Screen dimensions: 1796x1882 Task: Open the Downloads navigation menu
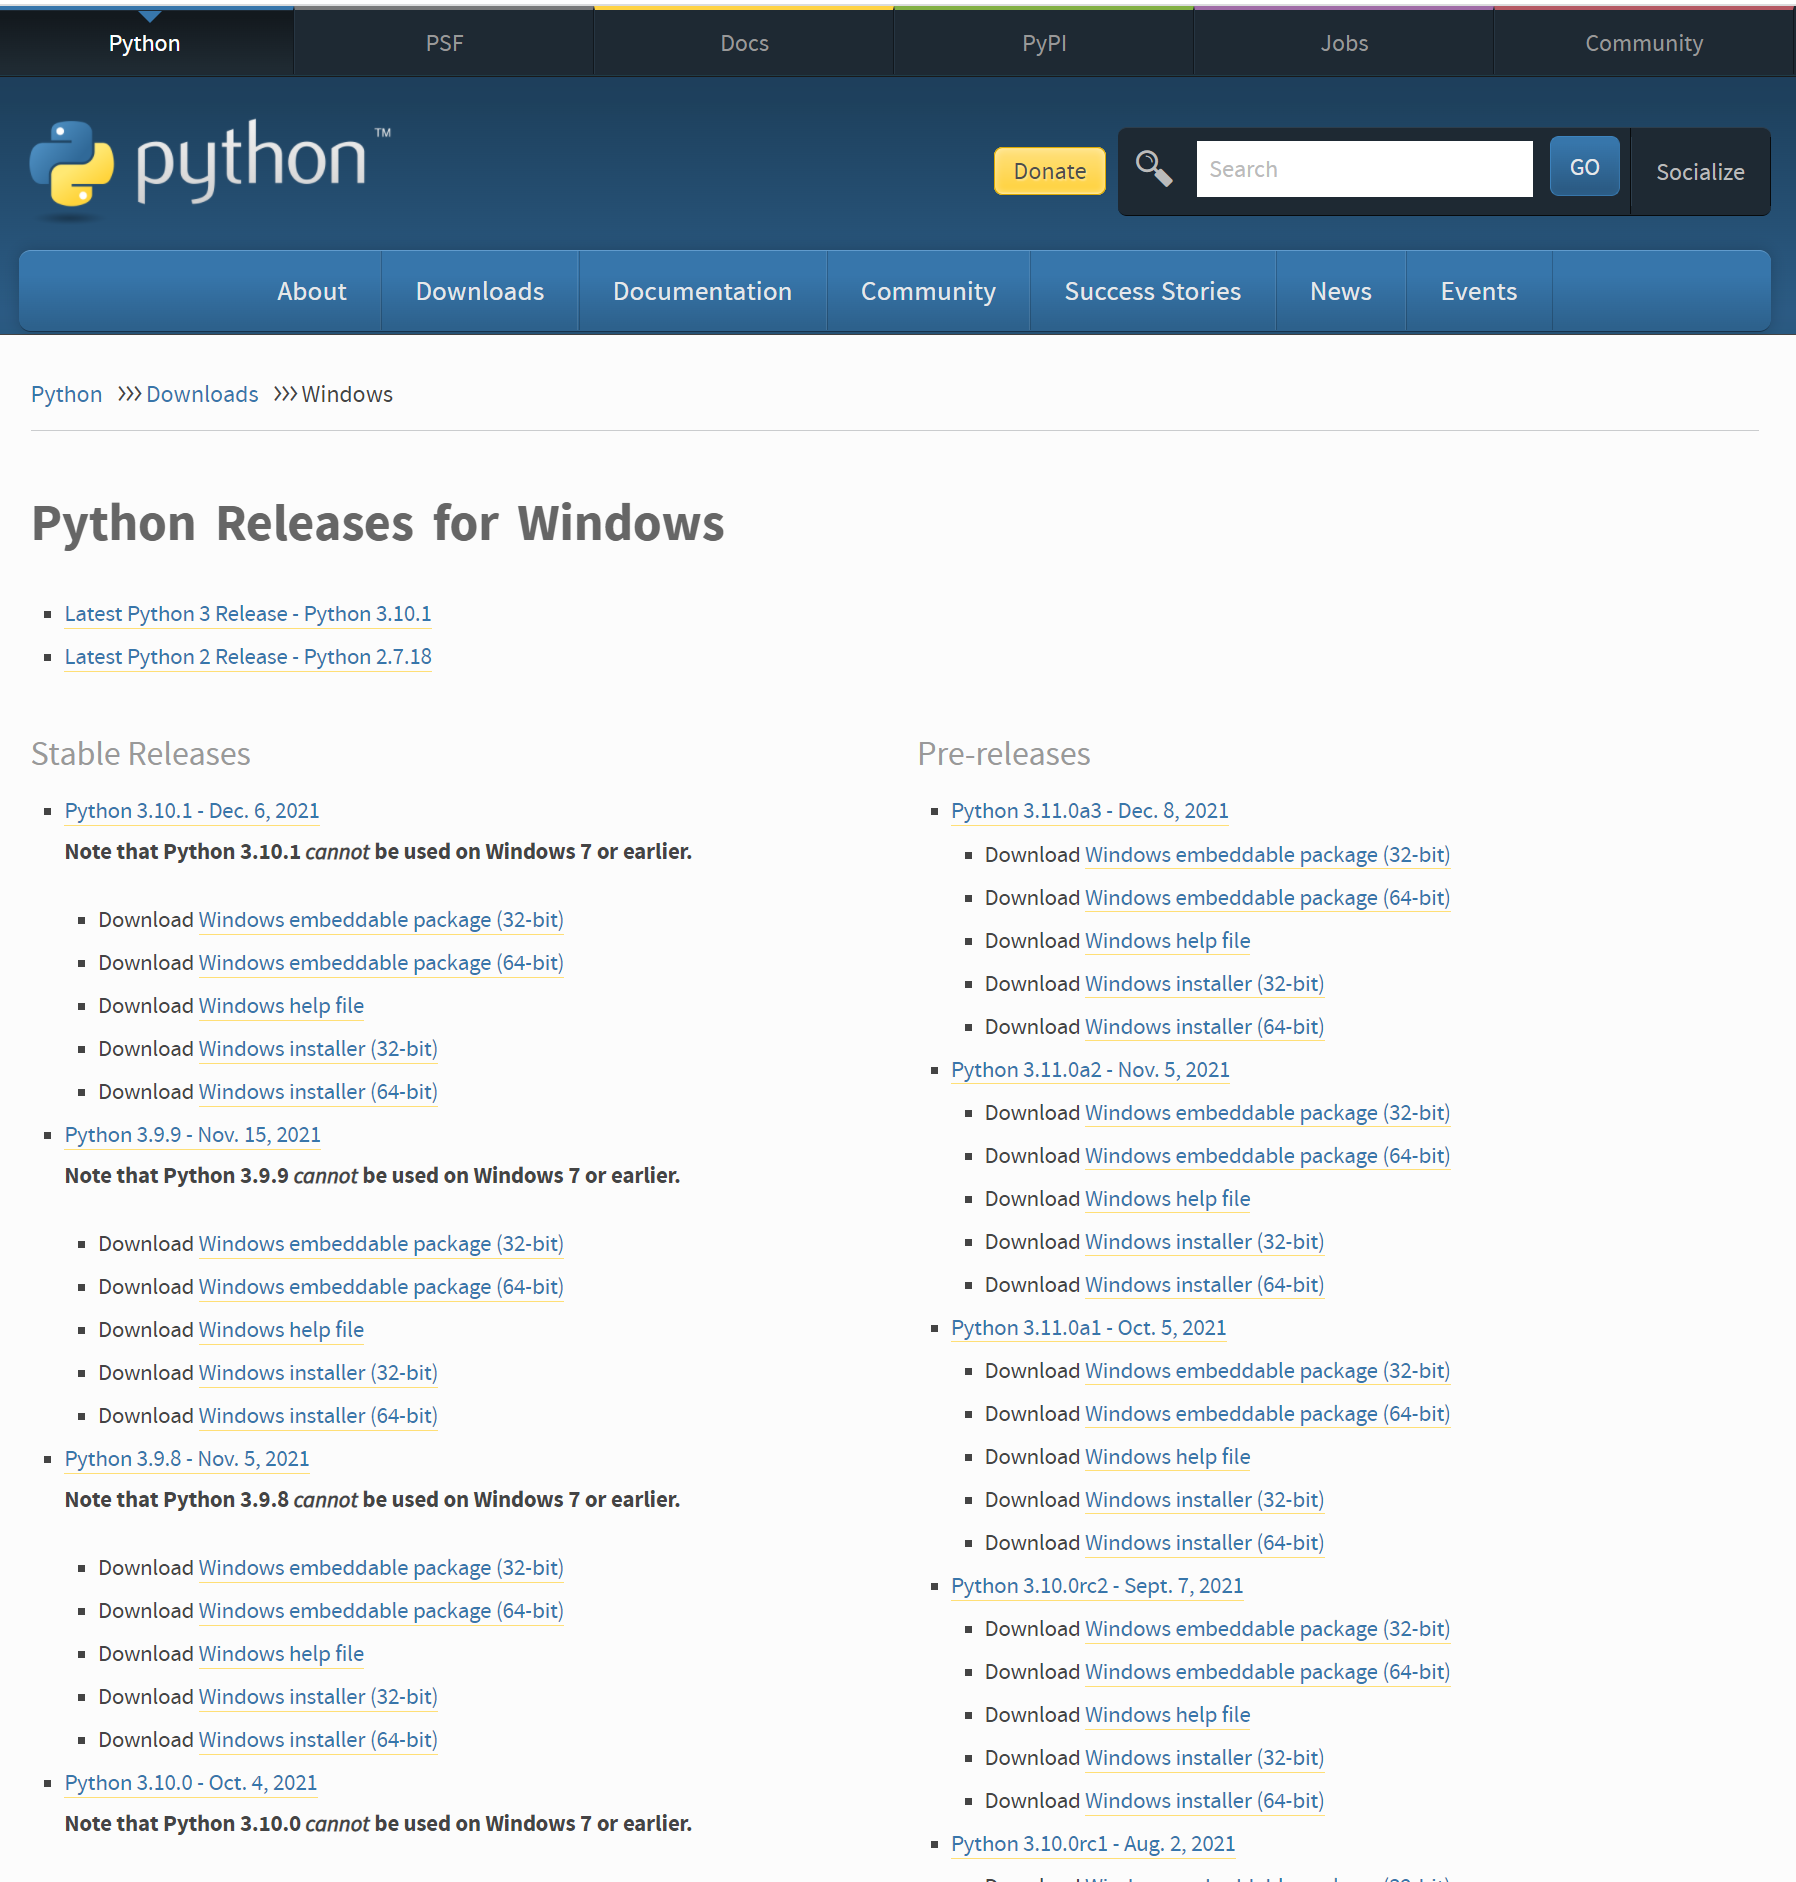point(480,291)
